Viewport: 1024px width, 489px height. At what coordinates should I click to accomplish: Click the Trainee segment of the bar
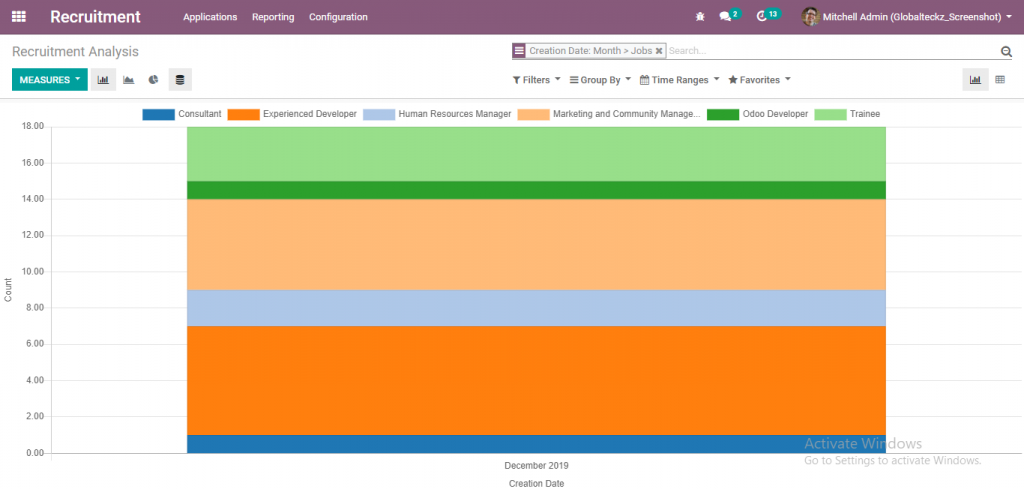[536, 154]
